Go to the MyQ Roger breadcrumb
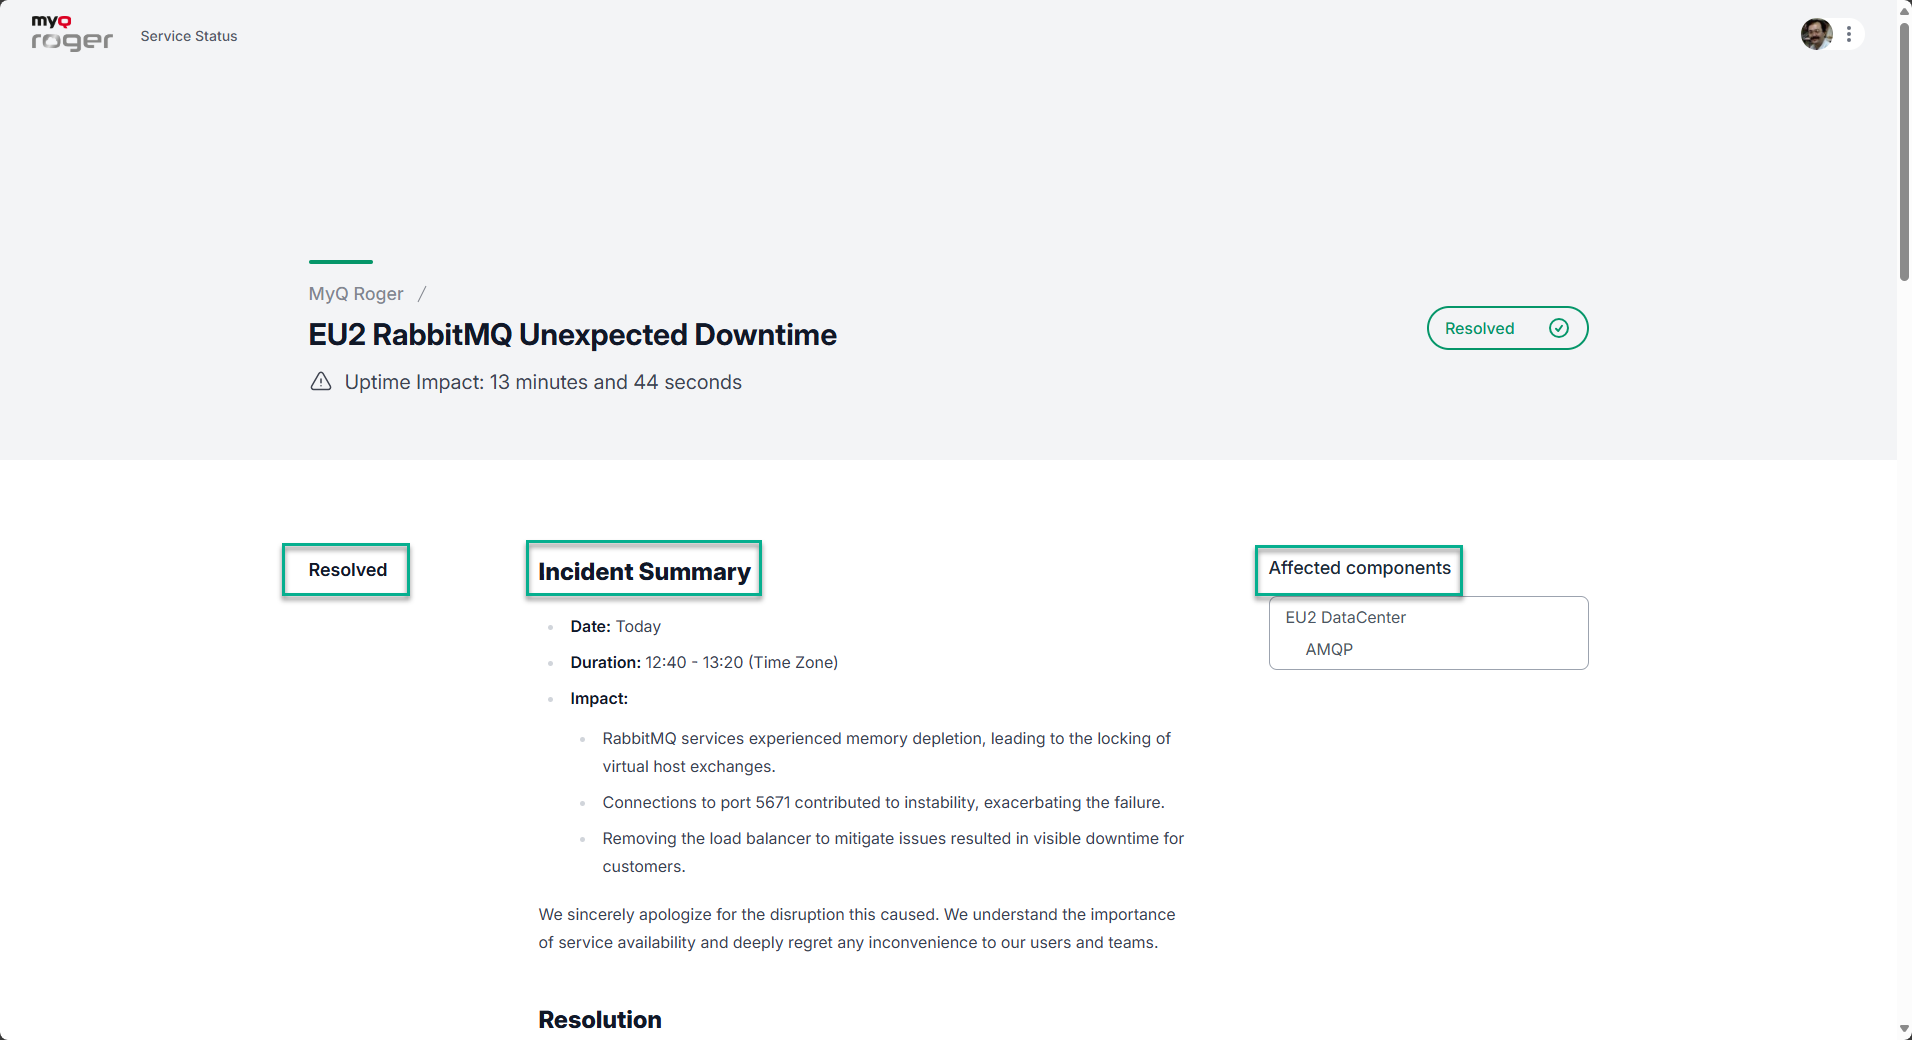Viewport: 1912px width, 1040px height. pyautogui.click(x=356, y=294)
